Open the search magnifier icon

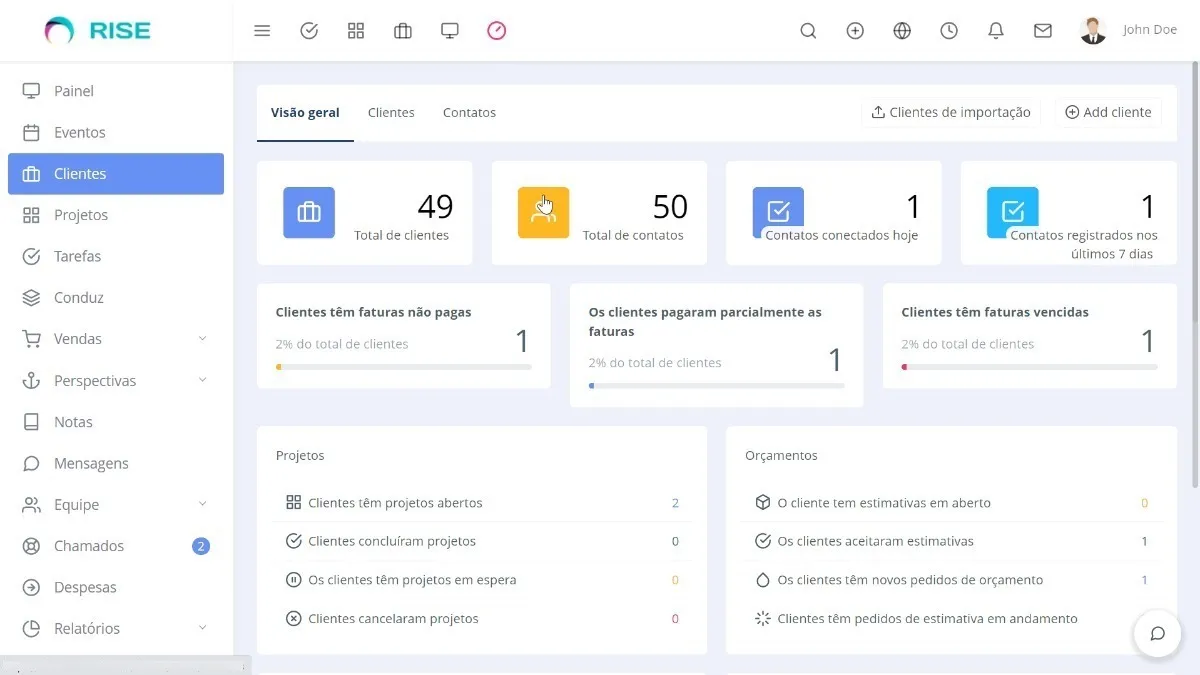coord(808,31)
